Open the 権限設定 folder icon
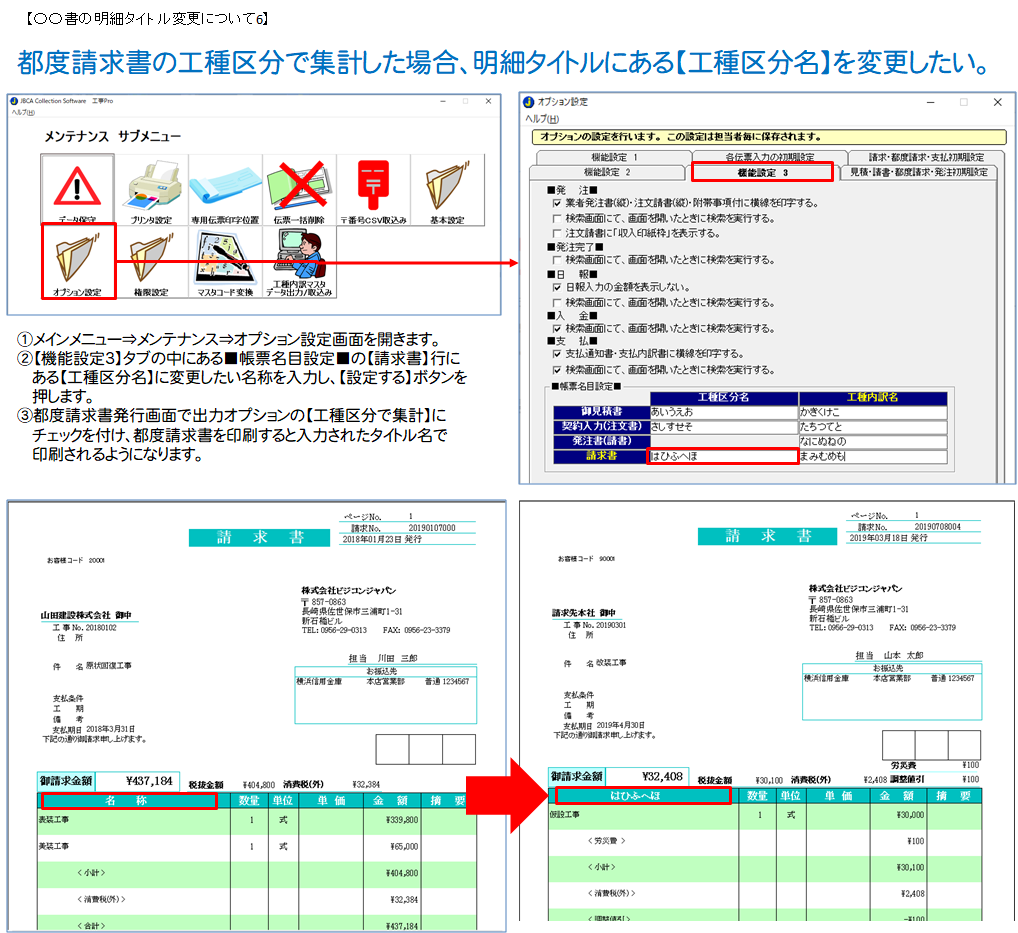This screenshot has width=1018, height=933. click(151, 261)
